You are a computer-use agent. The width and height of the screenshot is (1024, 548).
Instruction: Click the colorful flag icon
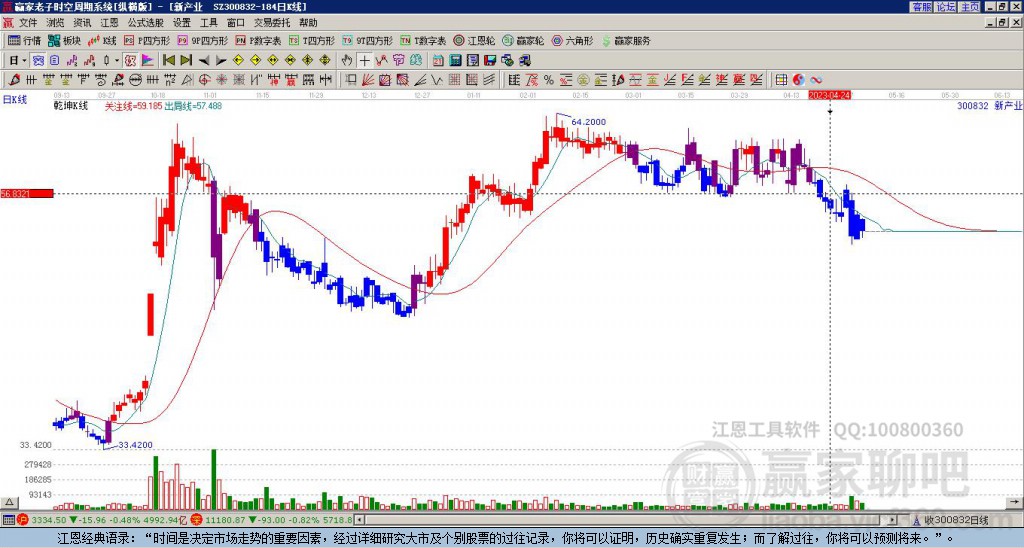point(148,61)
